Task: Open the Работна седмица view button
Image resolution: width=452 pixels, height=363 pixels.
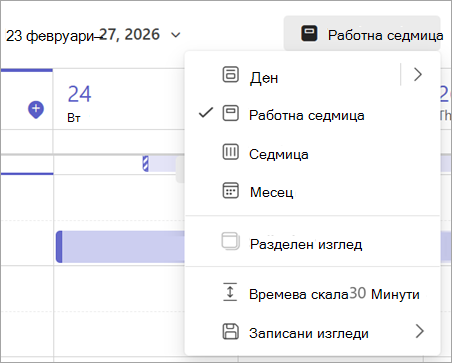Action: tap(362, 34)
